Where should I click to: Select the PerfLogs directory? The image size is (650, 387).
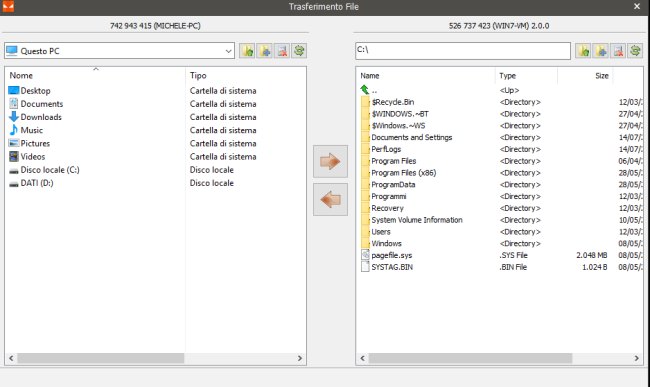point(386,149)
